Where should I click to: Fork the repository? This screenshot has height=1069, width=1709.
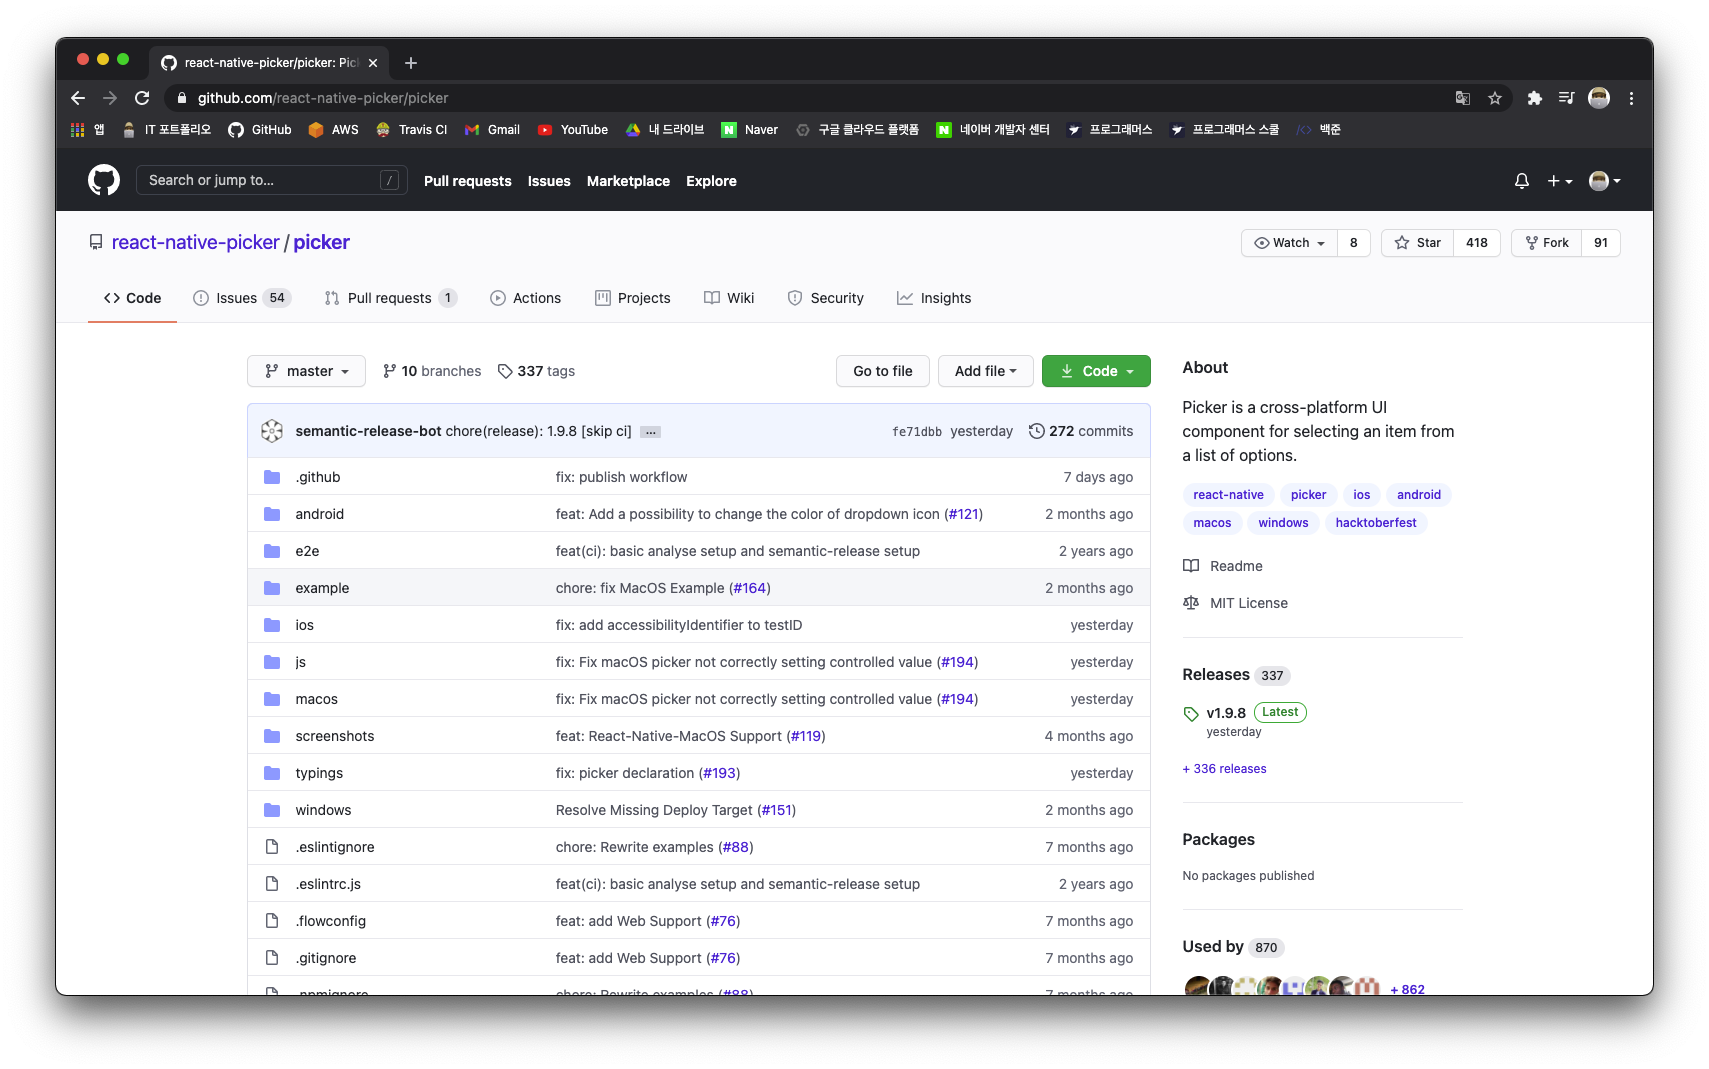tap(1547, 243)
